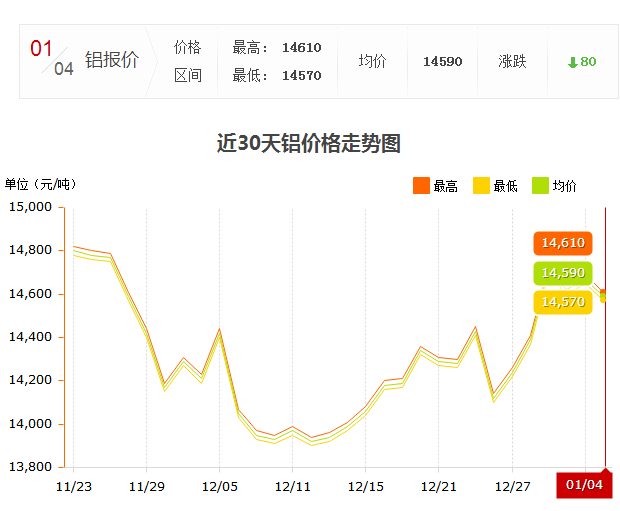Click the 12/27 date on the axis
Image resolution: width=620 pixels, height=511 pixels.
click(512, 485)
